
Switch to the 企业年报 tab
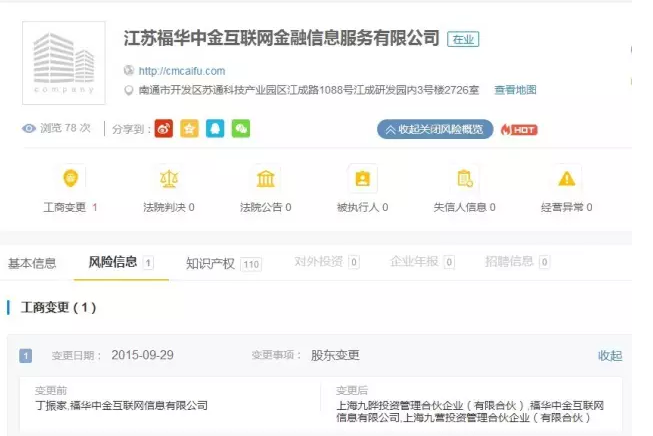(422, 262)
